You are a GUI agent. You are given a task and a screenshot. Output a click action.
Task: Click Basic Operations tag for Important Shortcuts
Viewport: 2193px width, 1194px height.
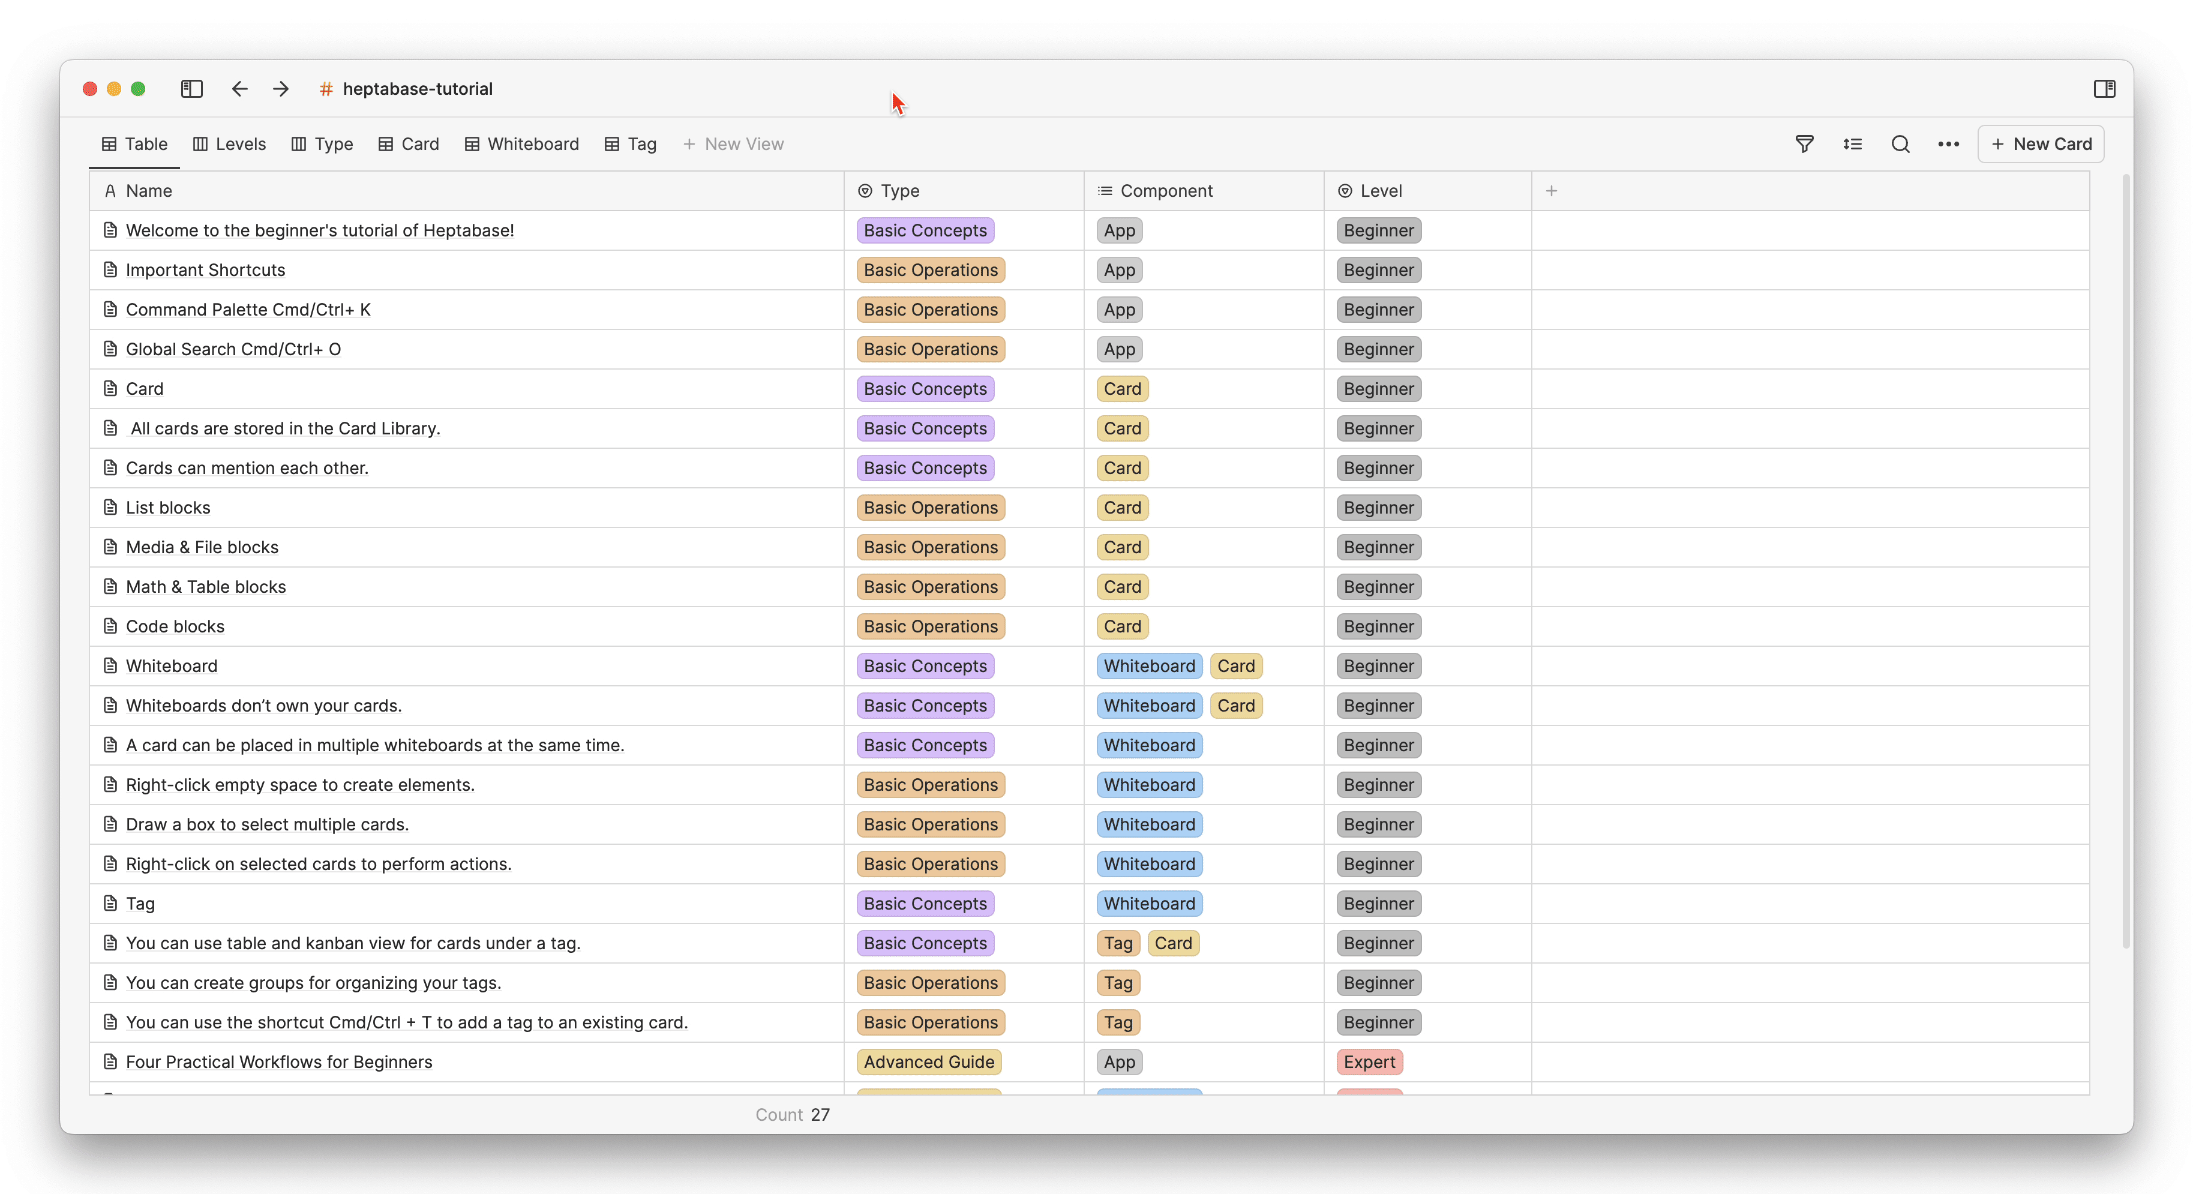coord(931,270)
